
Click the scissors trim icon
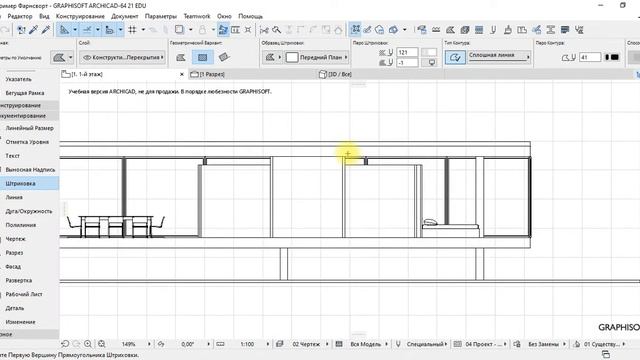click(264, 30)
